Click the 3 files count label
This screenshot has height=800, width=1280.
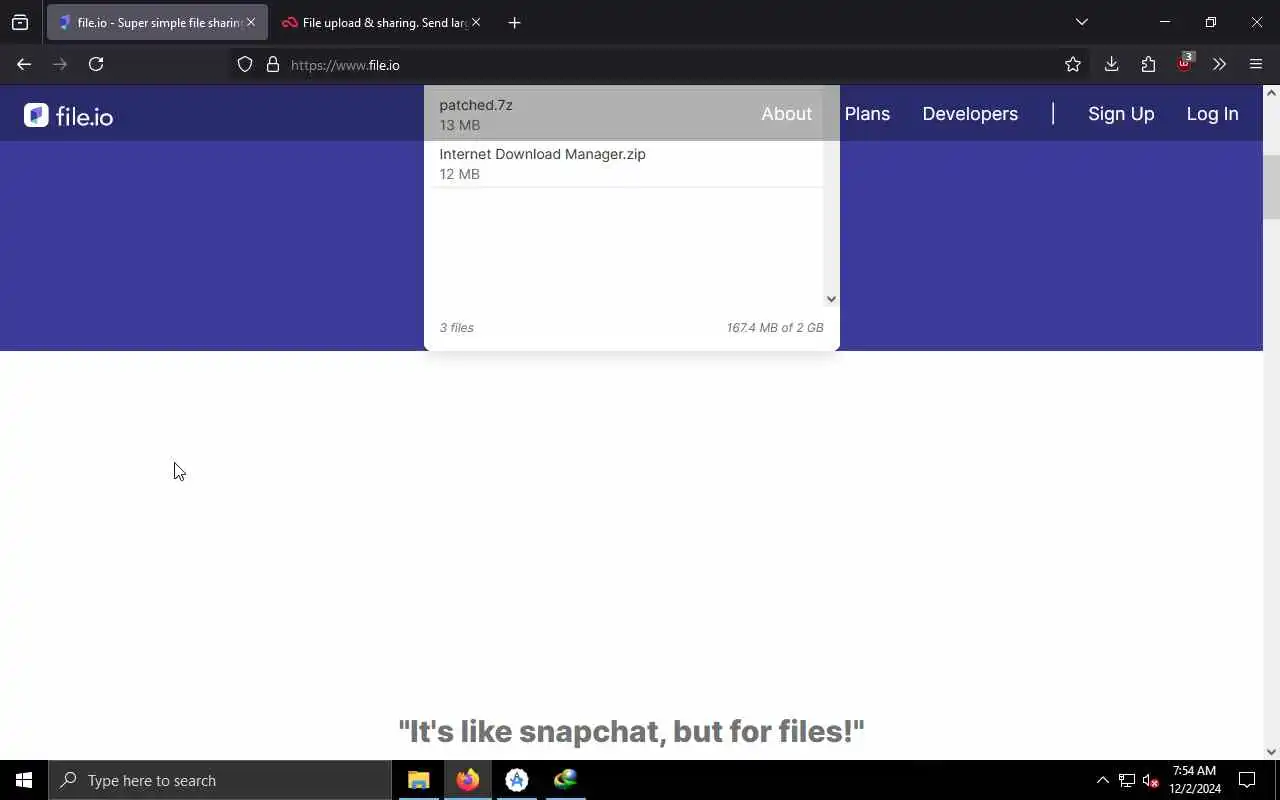457,328
